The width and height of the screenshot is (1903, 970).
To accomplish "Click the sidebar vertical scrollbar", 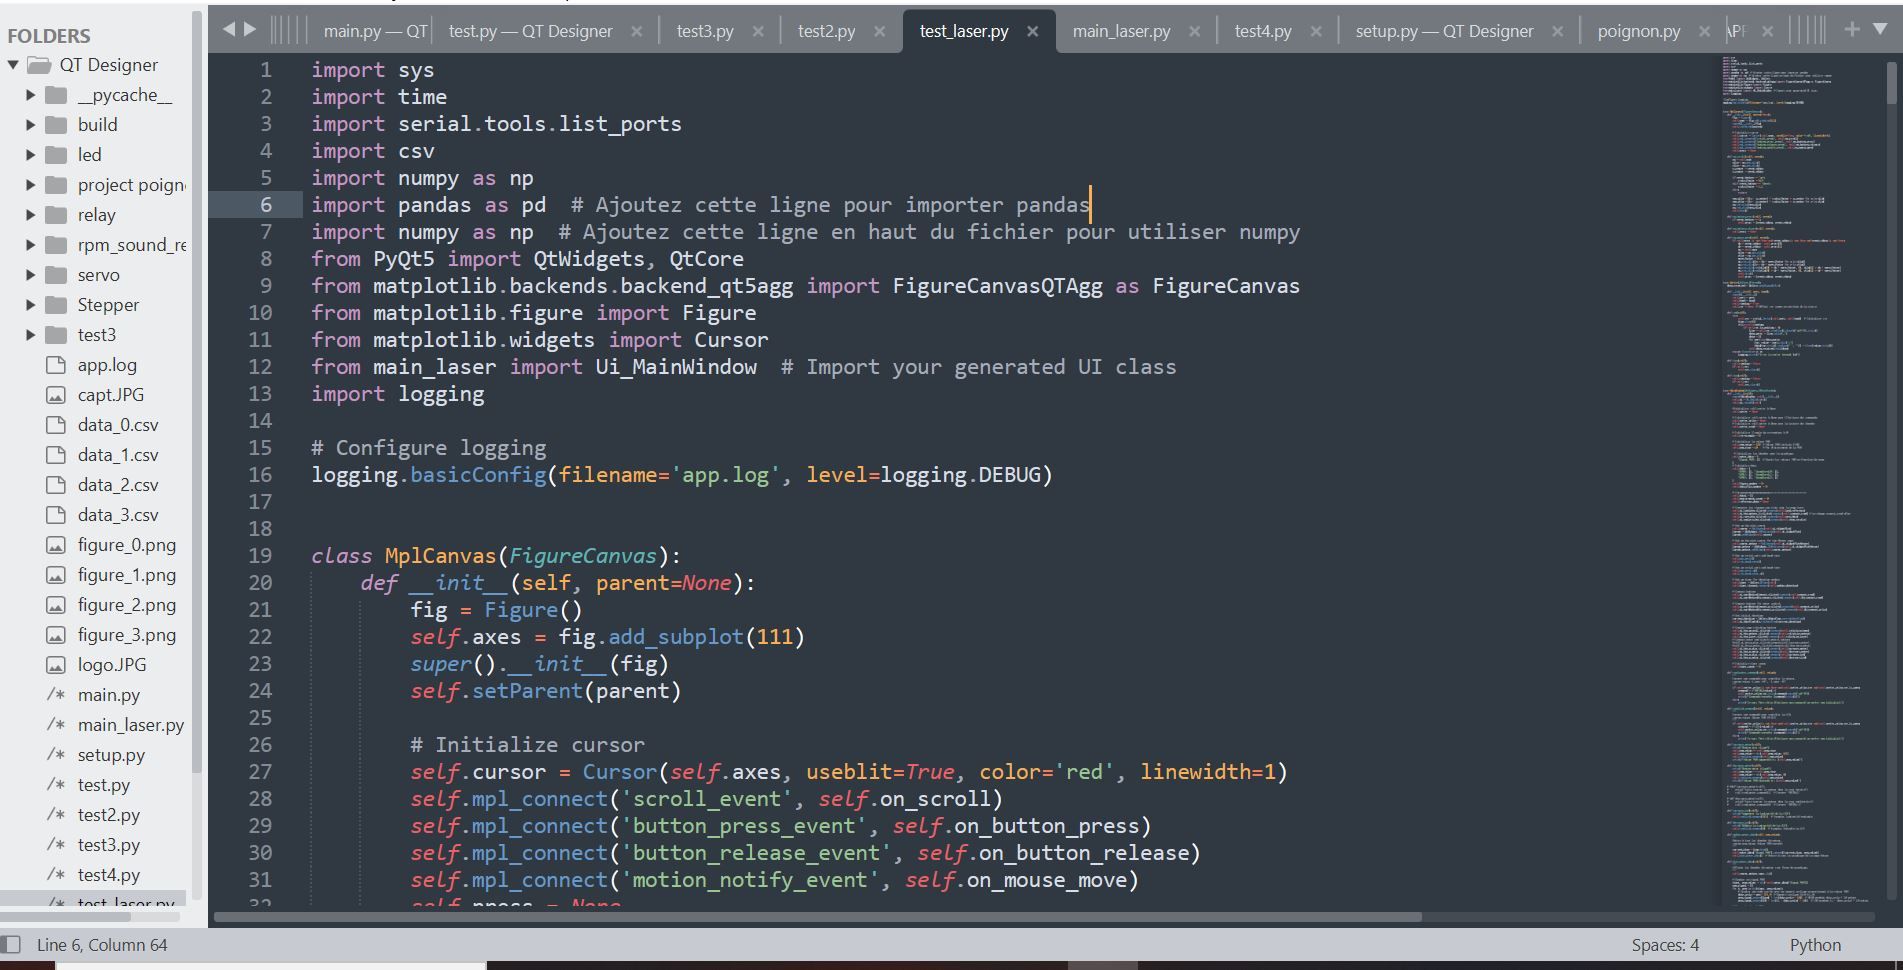I will coord(197,392).
